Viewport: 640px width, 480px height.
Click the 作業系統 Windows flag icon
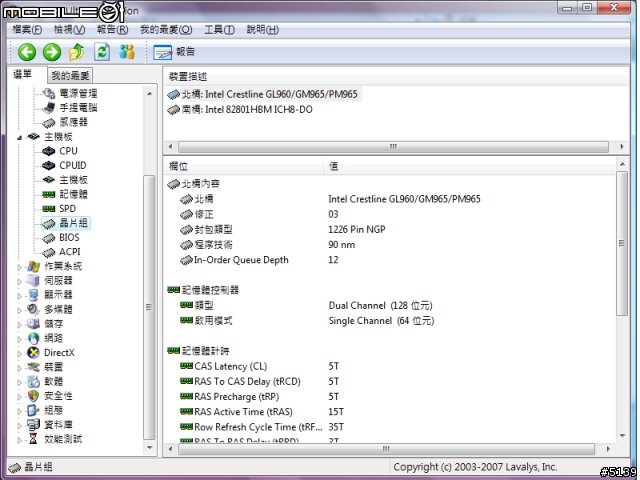pos(33,267)
